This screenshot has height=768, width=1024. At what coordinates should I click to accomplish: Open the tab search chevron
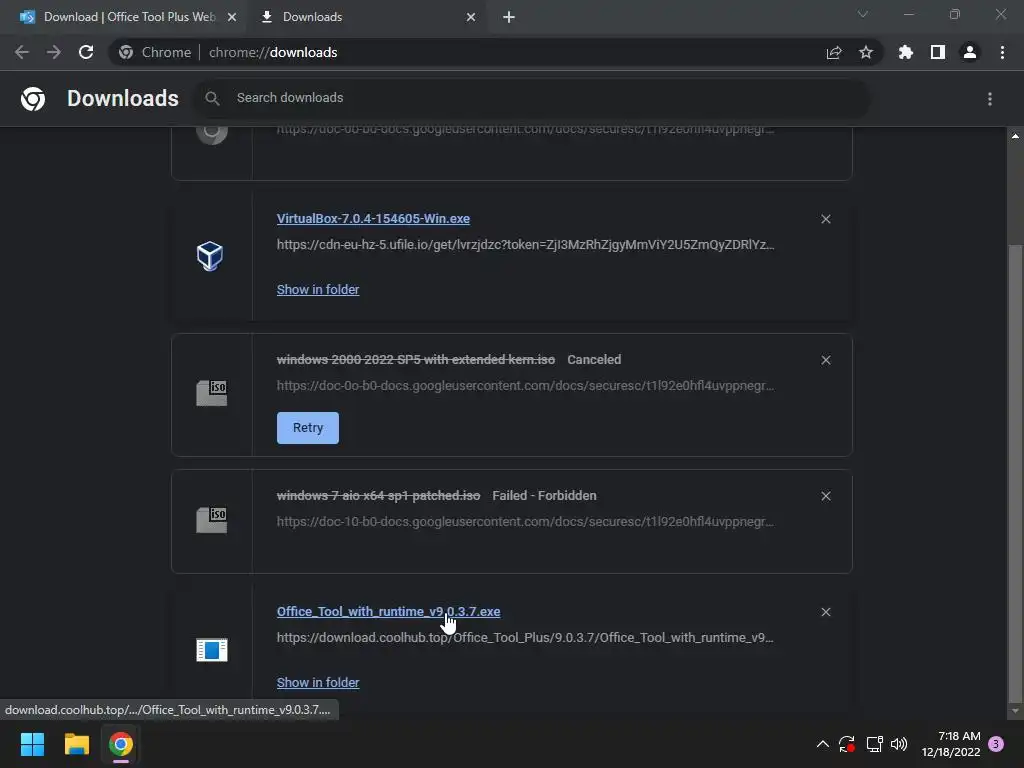[863, 14]
